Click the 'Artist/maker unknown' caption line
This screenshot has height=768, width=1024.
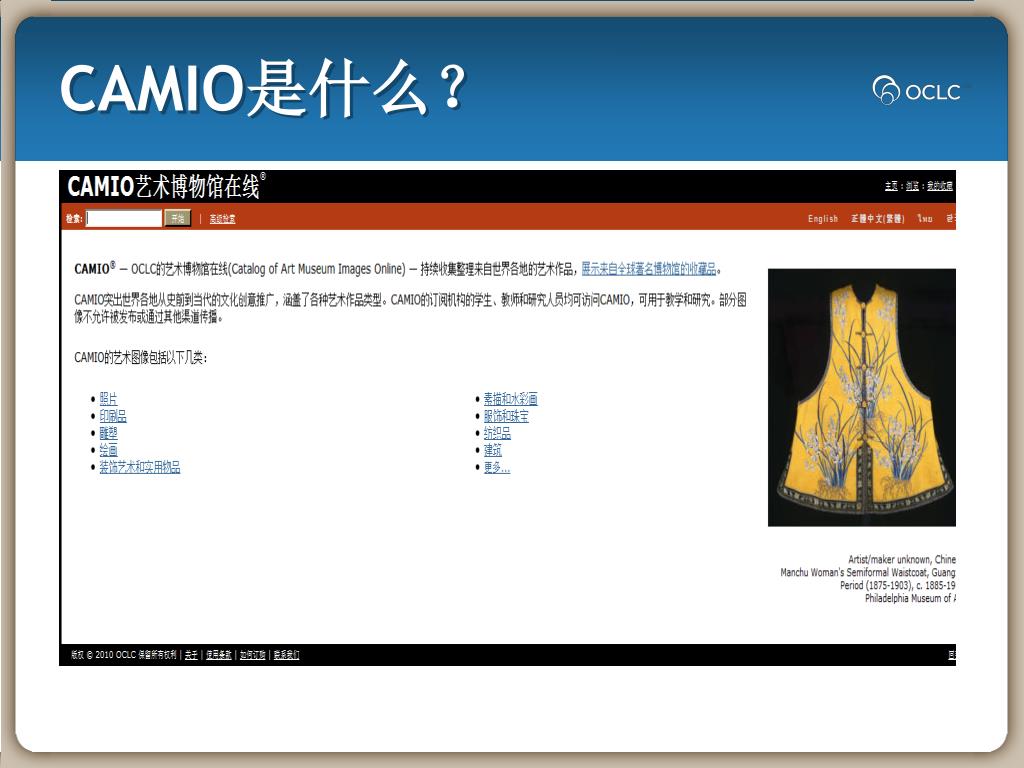[889, 560]
